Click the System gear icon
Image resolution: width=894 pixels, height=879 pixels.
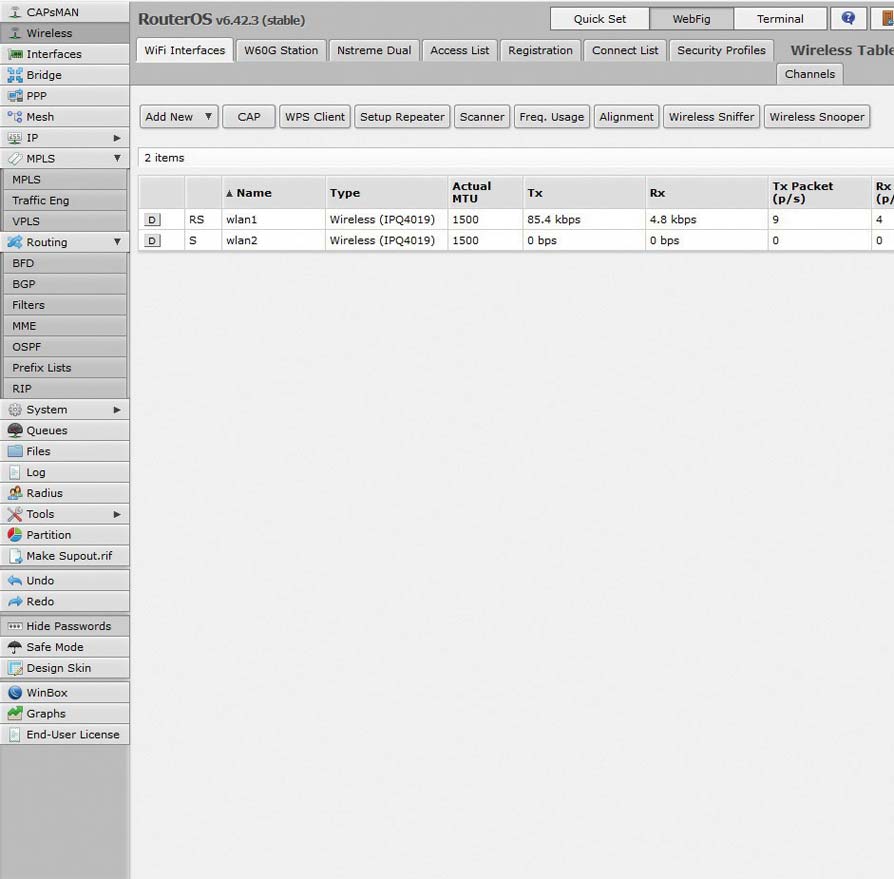(x=15, y=409)
